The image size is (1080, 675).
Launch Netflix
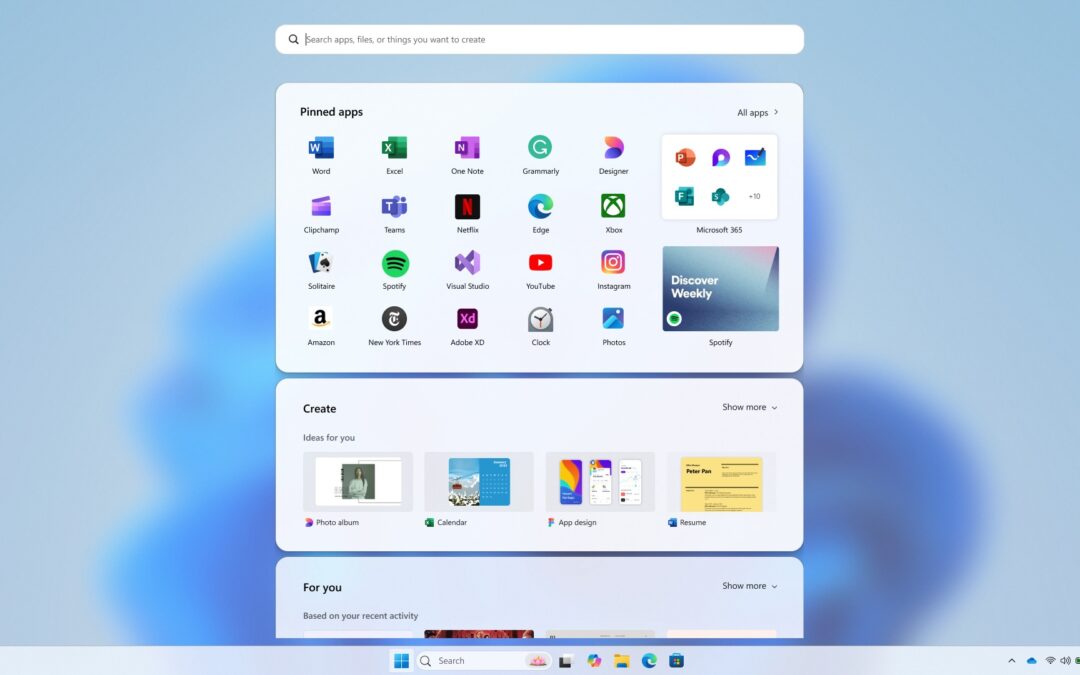[x=467, y=207]
